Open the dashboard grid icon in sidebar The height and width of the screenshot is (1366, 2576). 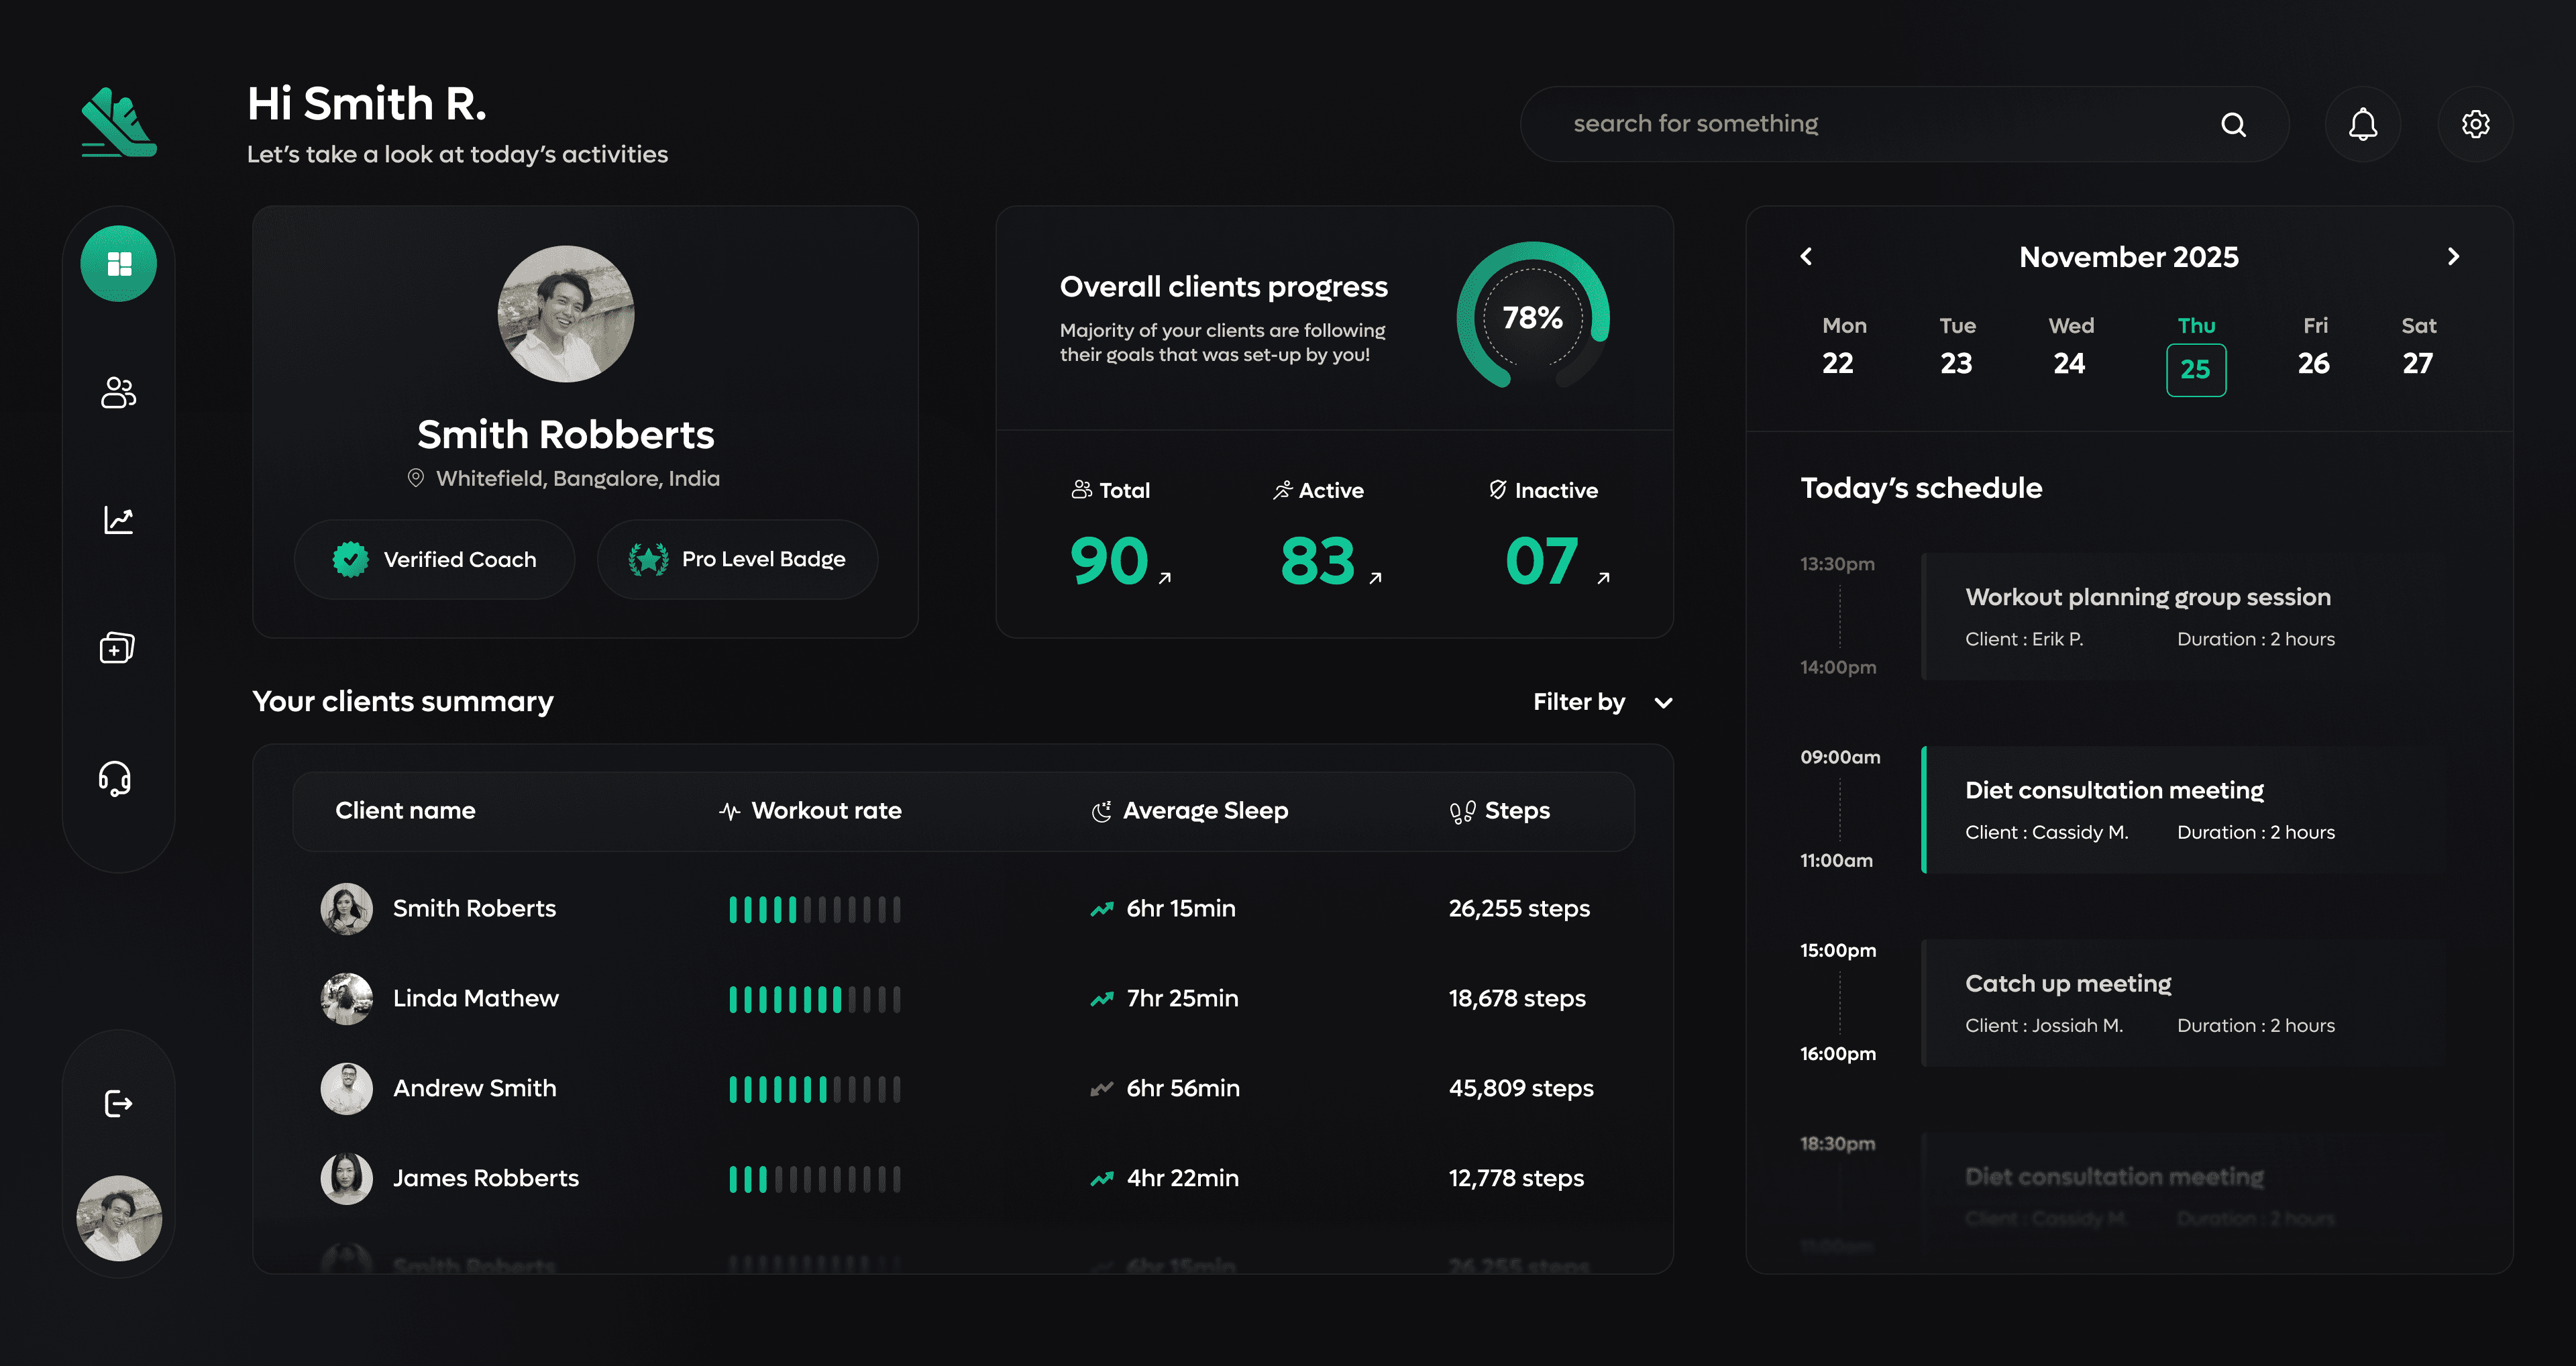coord(119,264)
